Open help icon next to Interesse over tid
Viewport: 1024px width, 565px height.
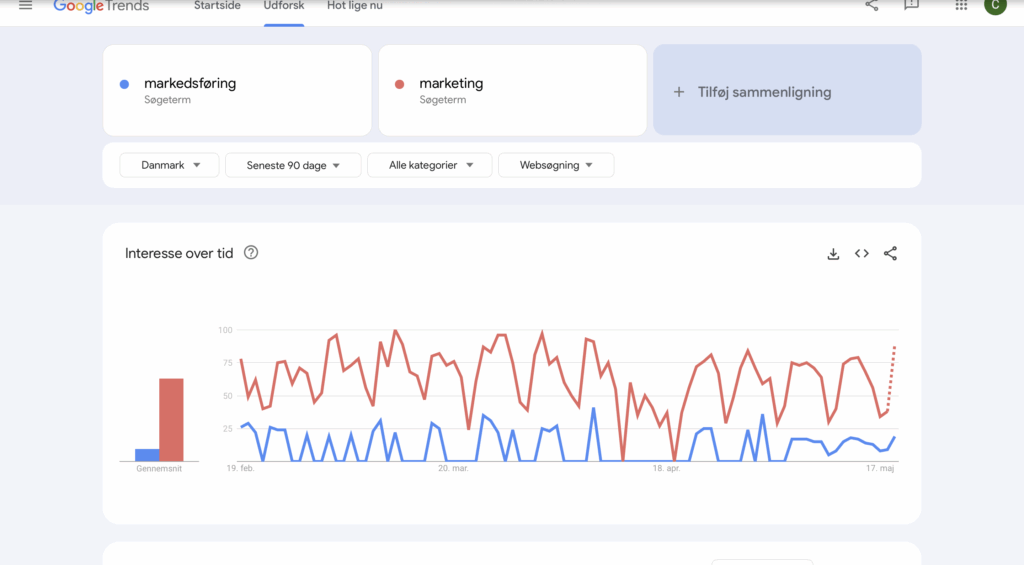point(251,253)
